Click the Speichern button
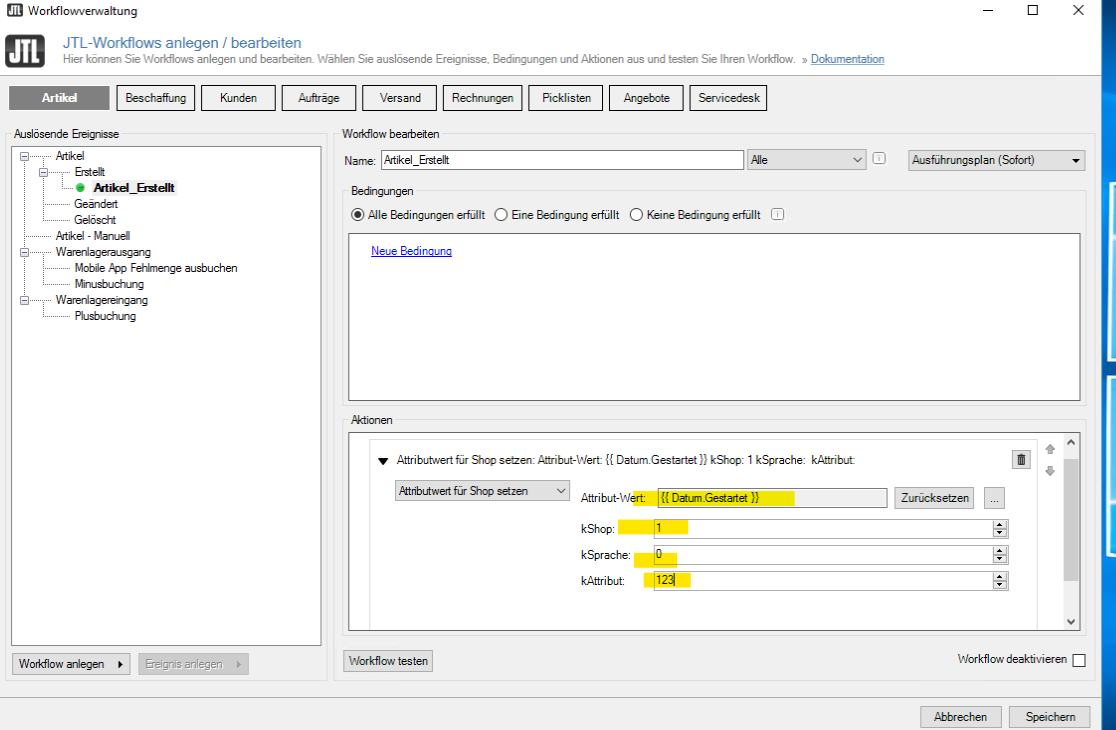Image resolution: width=1116 pixels, height=730 pixels. [x=1050, y=716]
